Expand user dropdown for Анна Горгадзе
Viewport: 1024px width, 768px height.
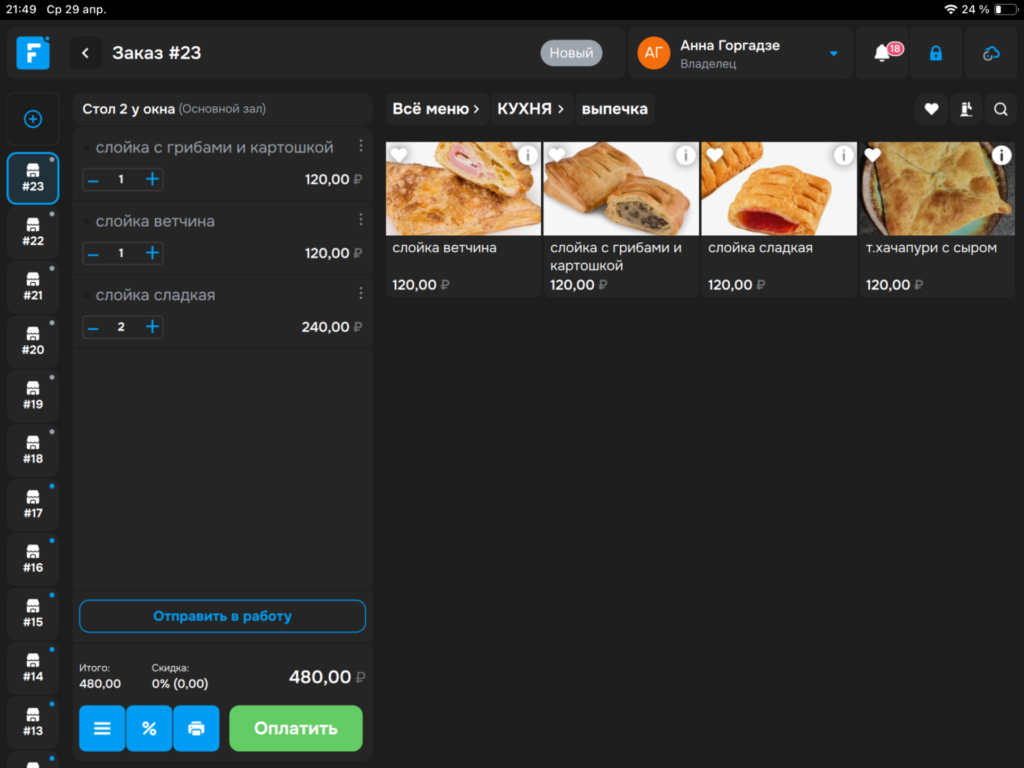(x=833, y=54)
